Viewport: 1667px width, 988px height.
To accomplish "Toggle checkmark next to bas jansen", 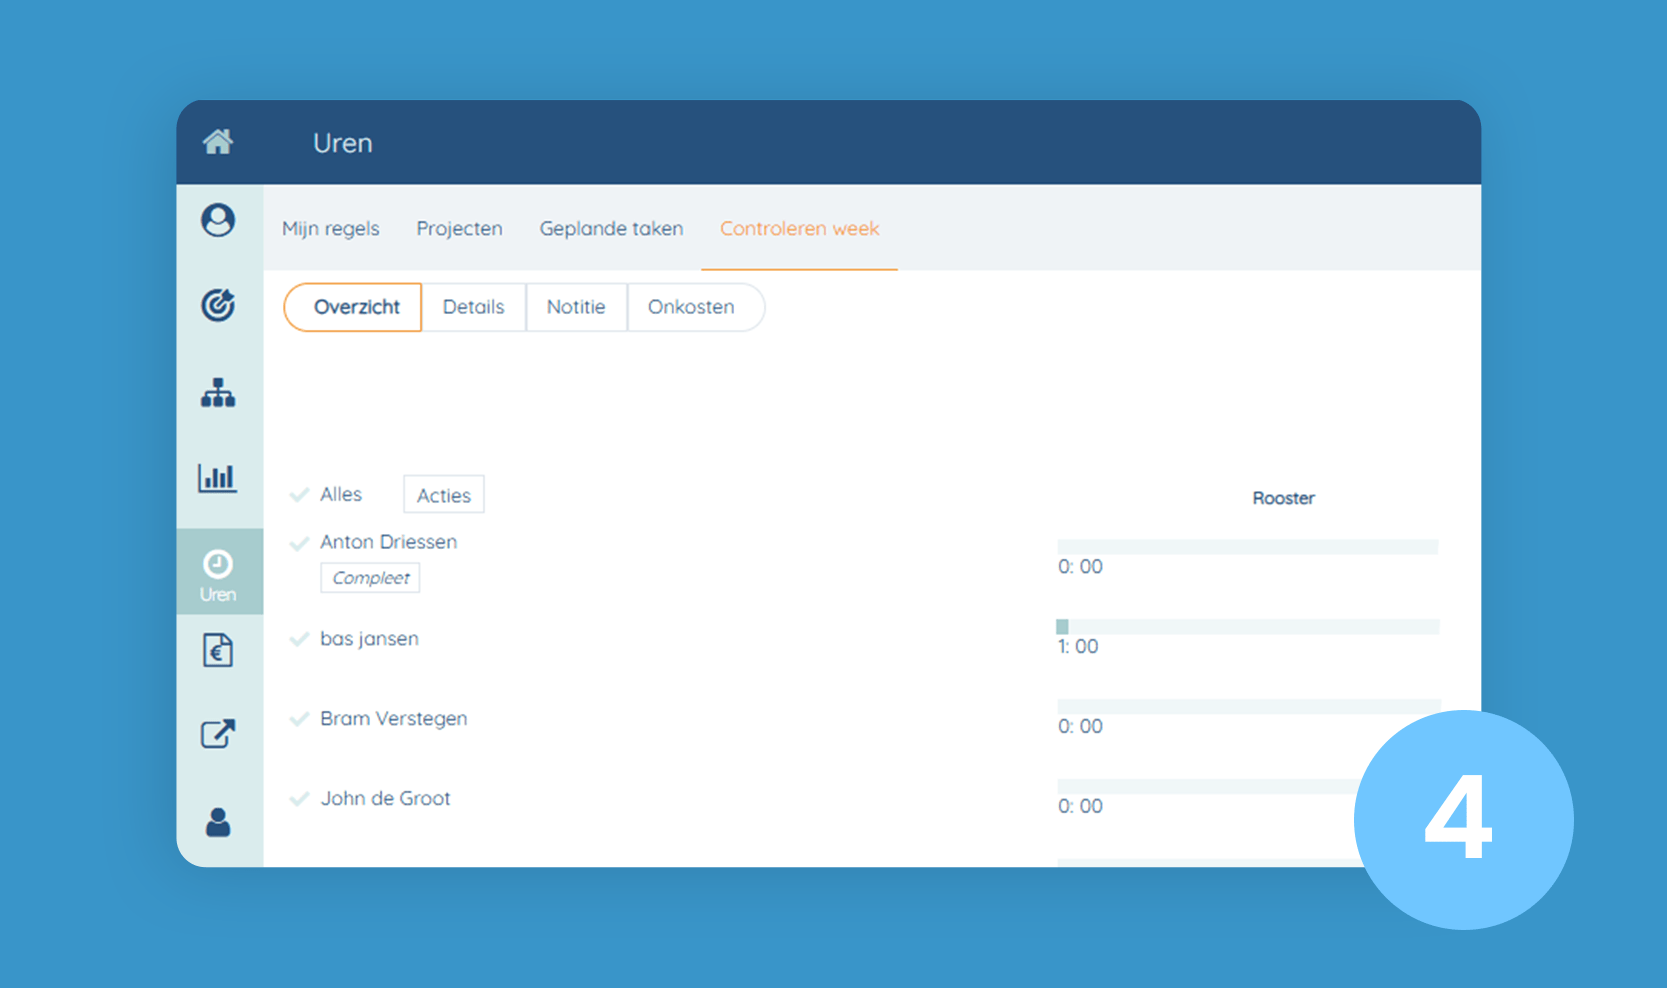I will click(299, 639).
